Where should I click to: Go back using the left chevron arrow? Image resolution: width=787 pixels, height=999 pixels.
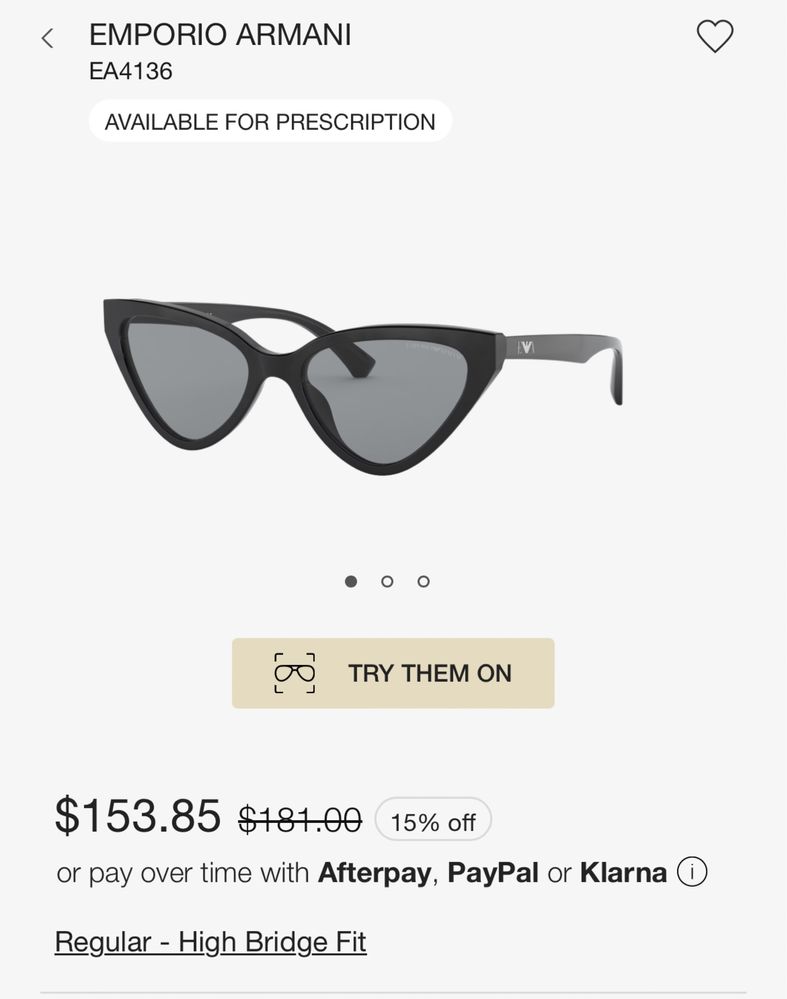47,38
